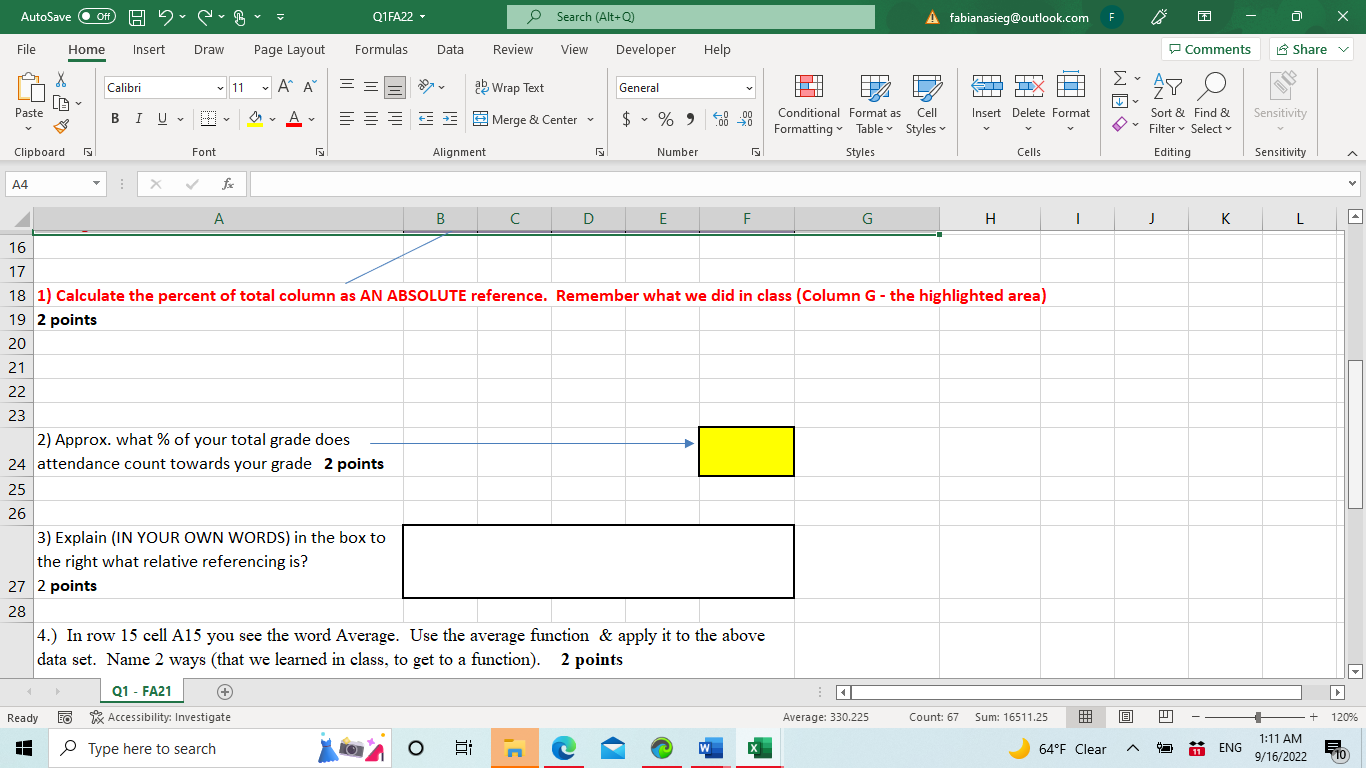Click the Share button
Screen dimensions: 1366x768
pos(1310,49)
